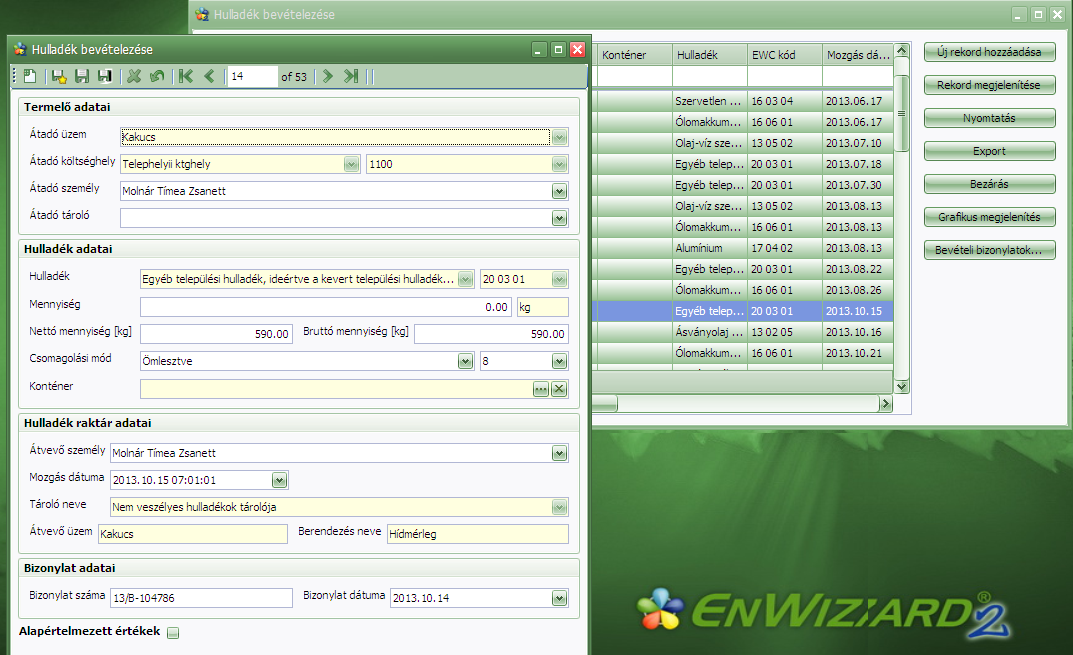Viewport: 1073px width, 655px height.
Task: Click the plain floppy disk save icon
Action: pyautogui.click(x=82, y=76)
